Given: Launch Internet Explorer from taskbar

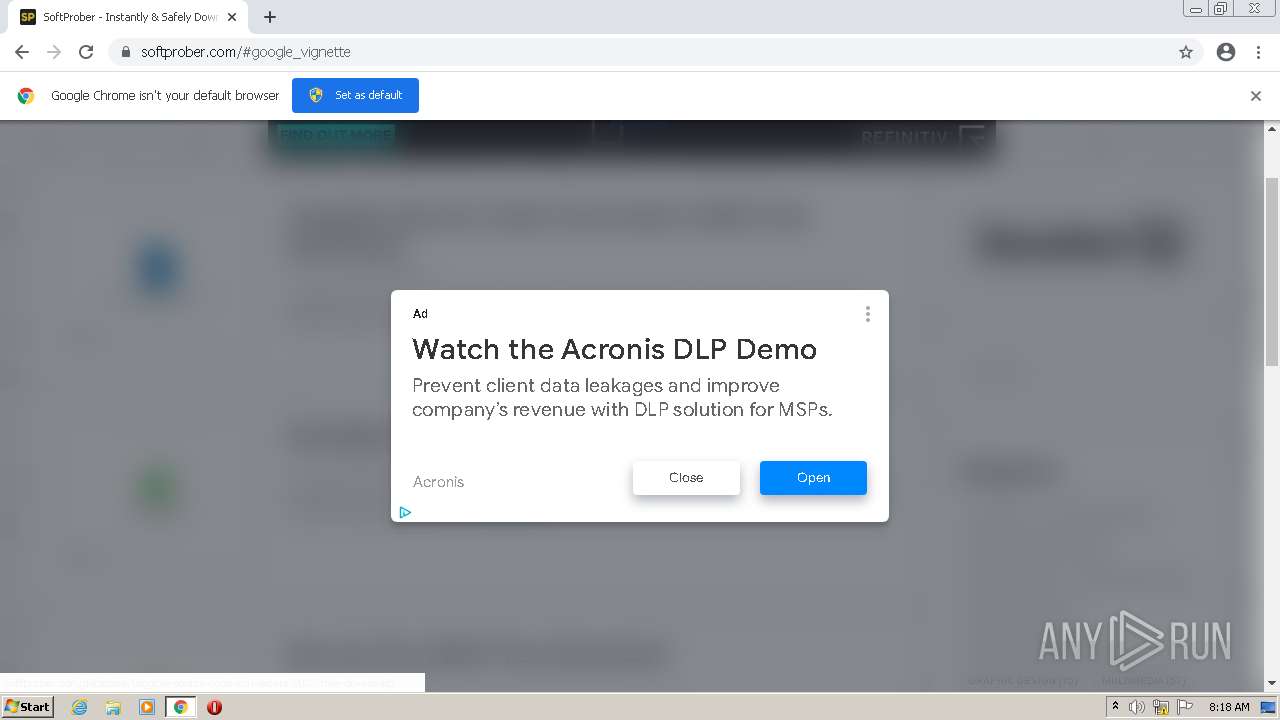Looking at the screenshot, I should pyautogui.click(x=79, y=707).
